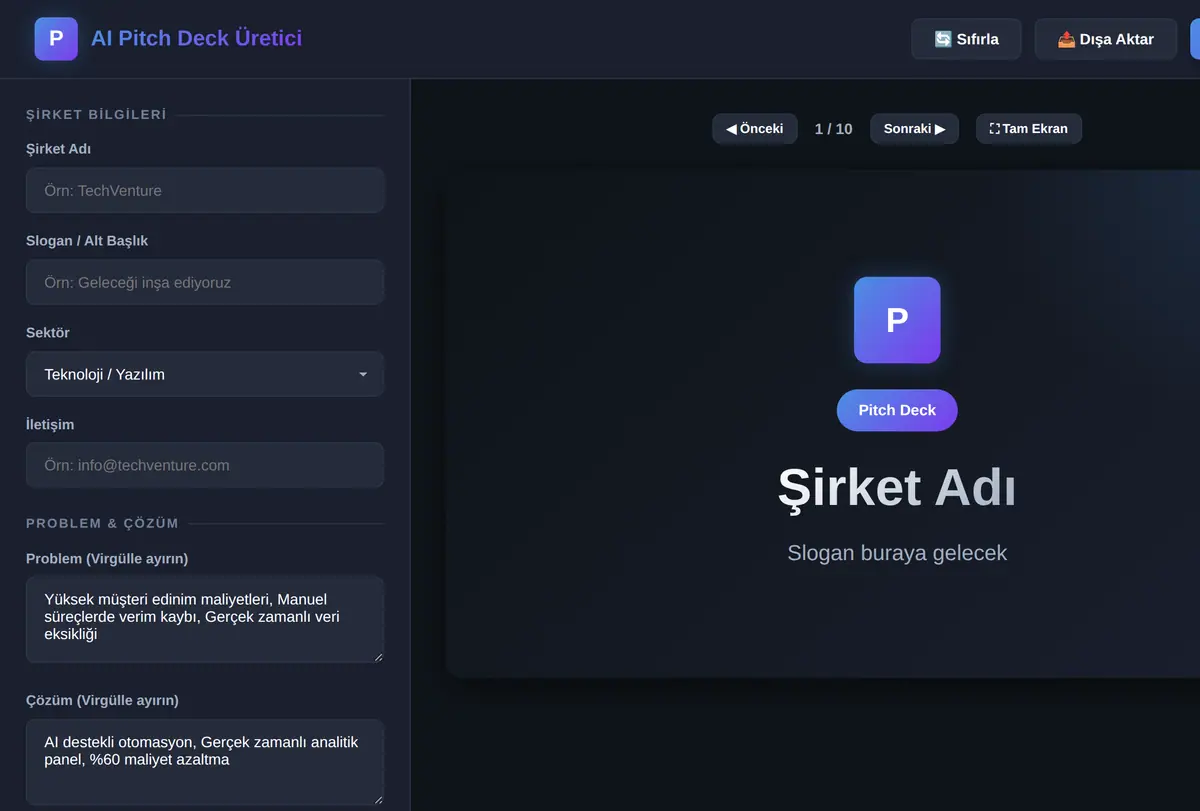
Task: Click the Problem (Virgülle ayırın) label
Action: (x=107, y=558)
